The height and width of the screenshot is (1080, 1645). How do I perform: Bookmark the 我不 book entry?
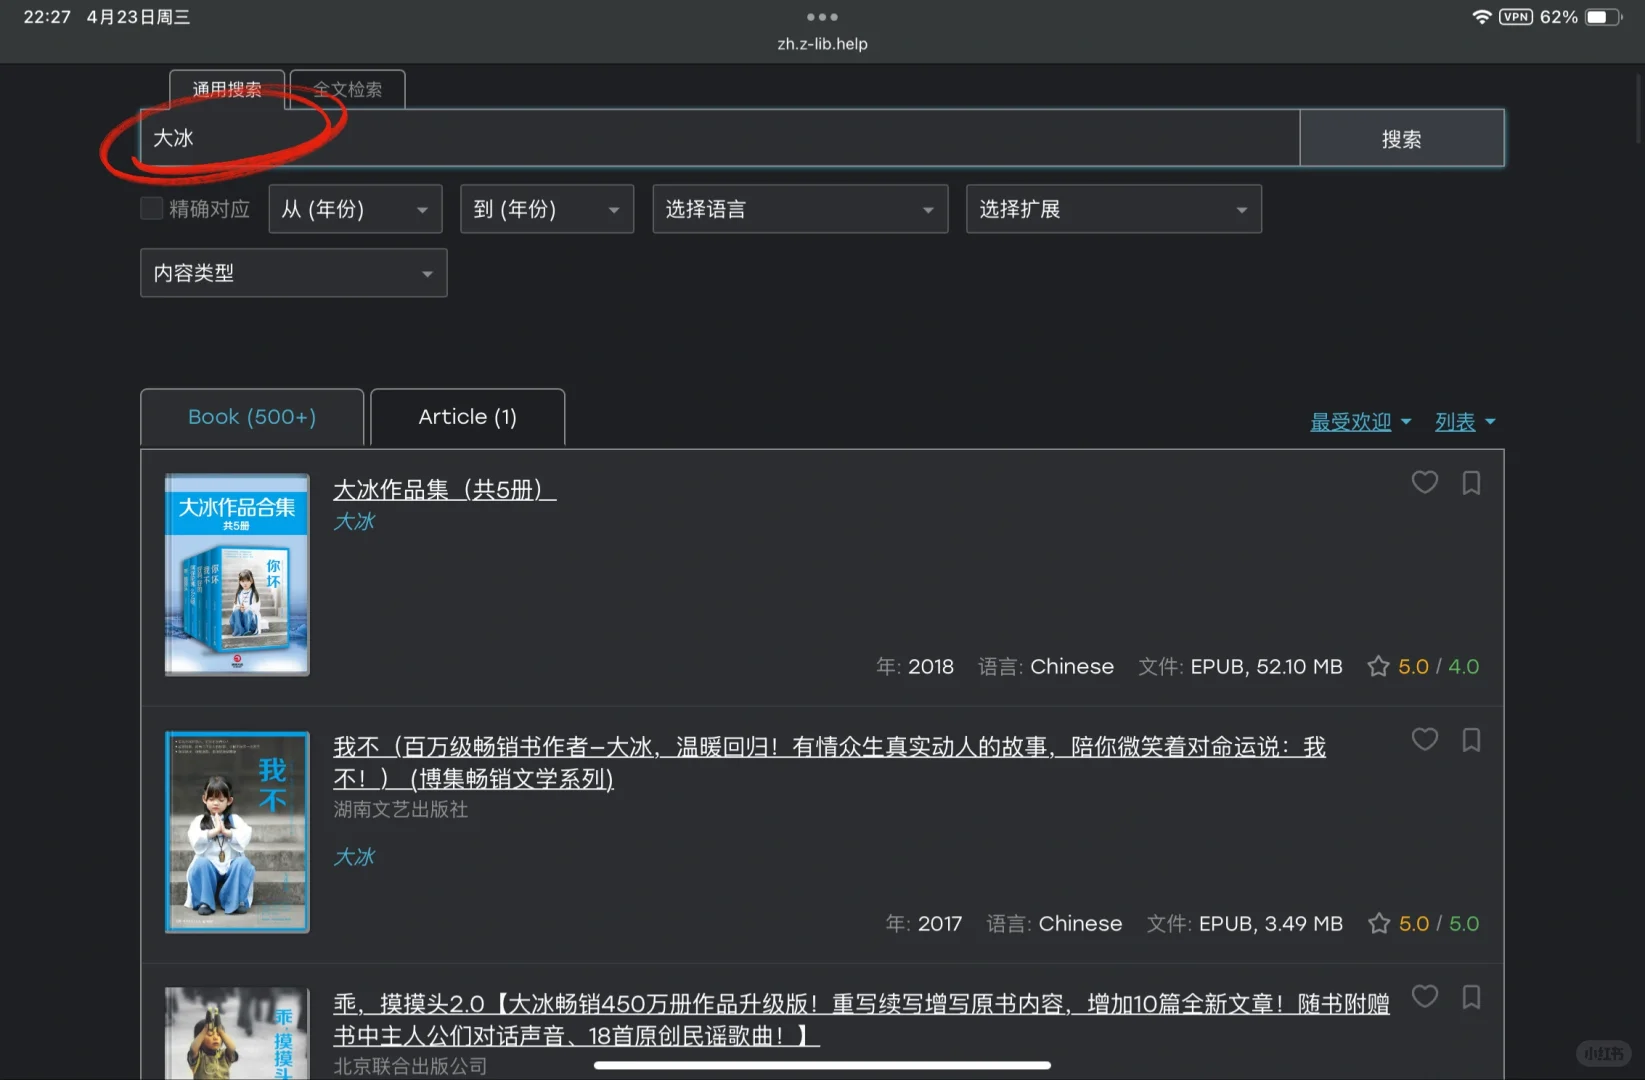point(1471,740)
